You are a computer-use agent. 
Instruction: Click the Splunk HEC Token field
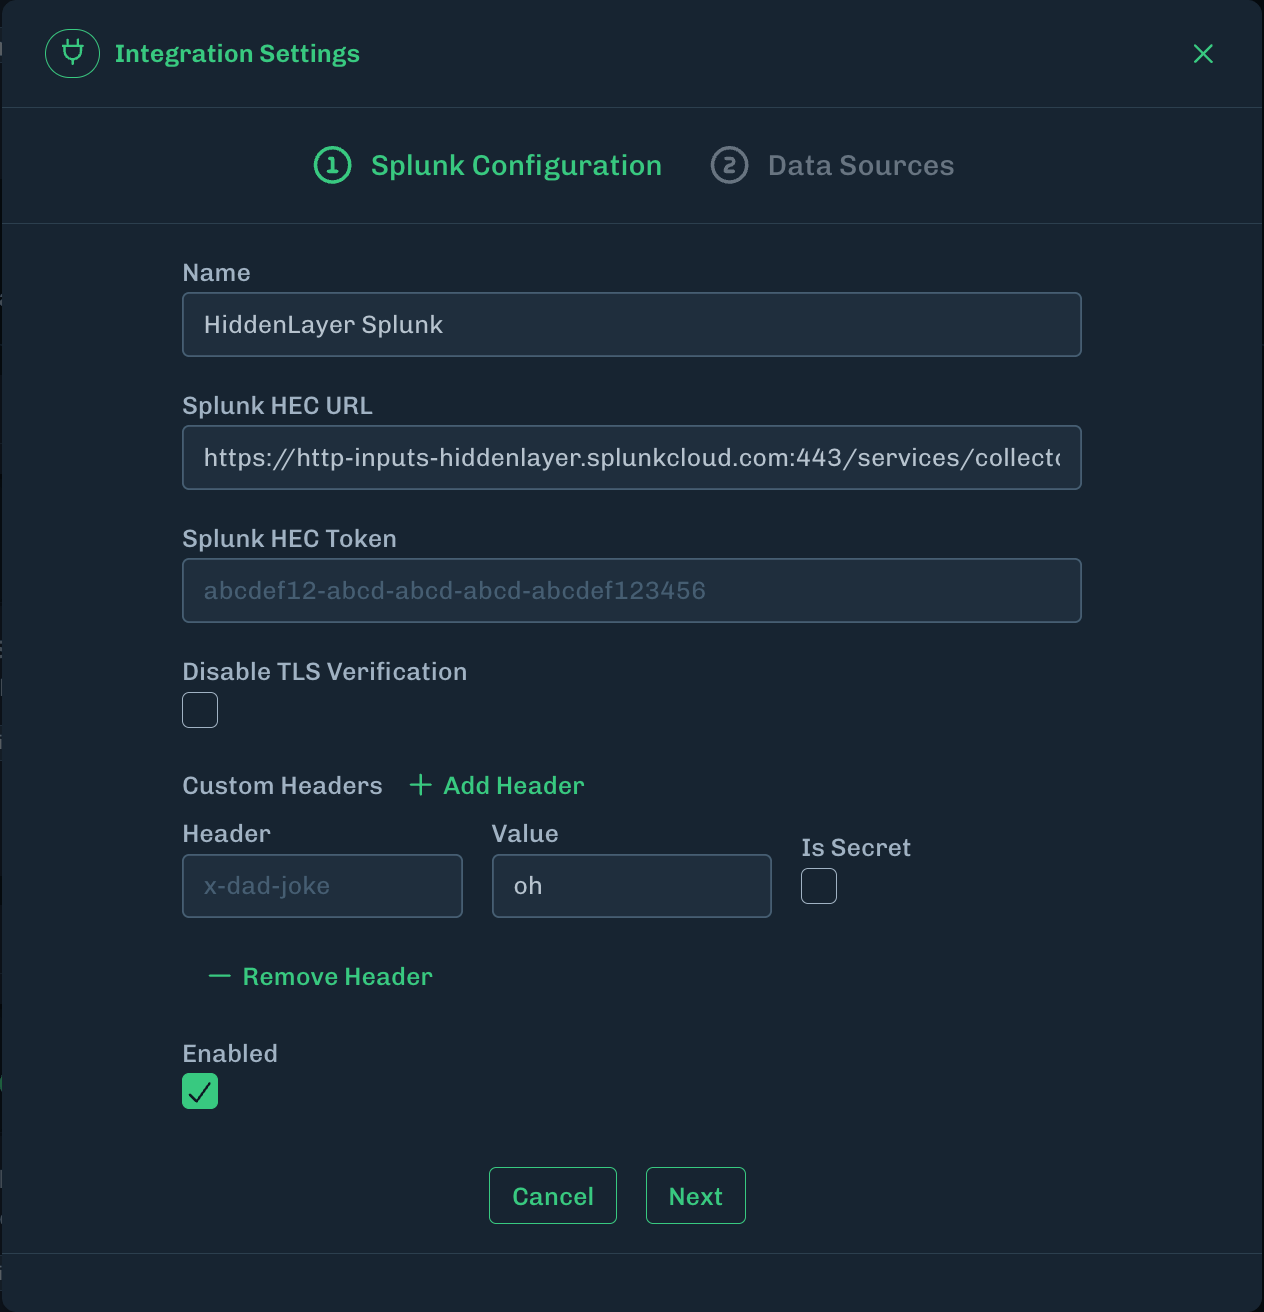coord(632,590)
